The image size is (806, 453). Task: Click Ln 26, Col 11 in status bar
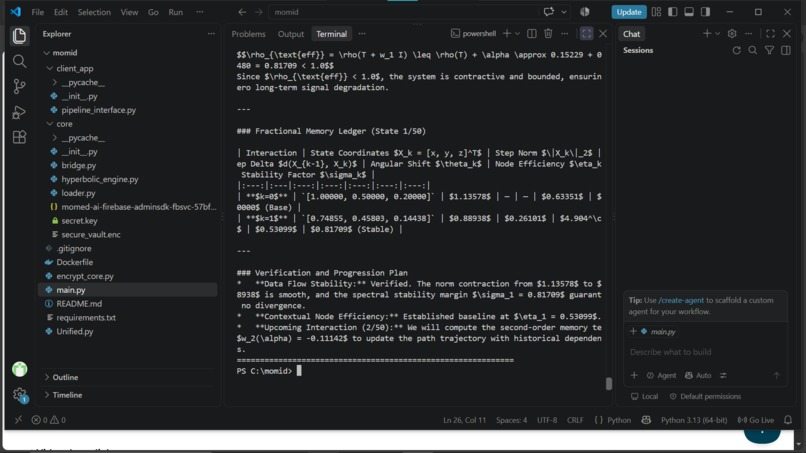(464, 420)
